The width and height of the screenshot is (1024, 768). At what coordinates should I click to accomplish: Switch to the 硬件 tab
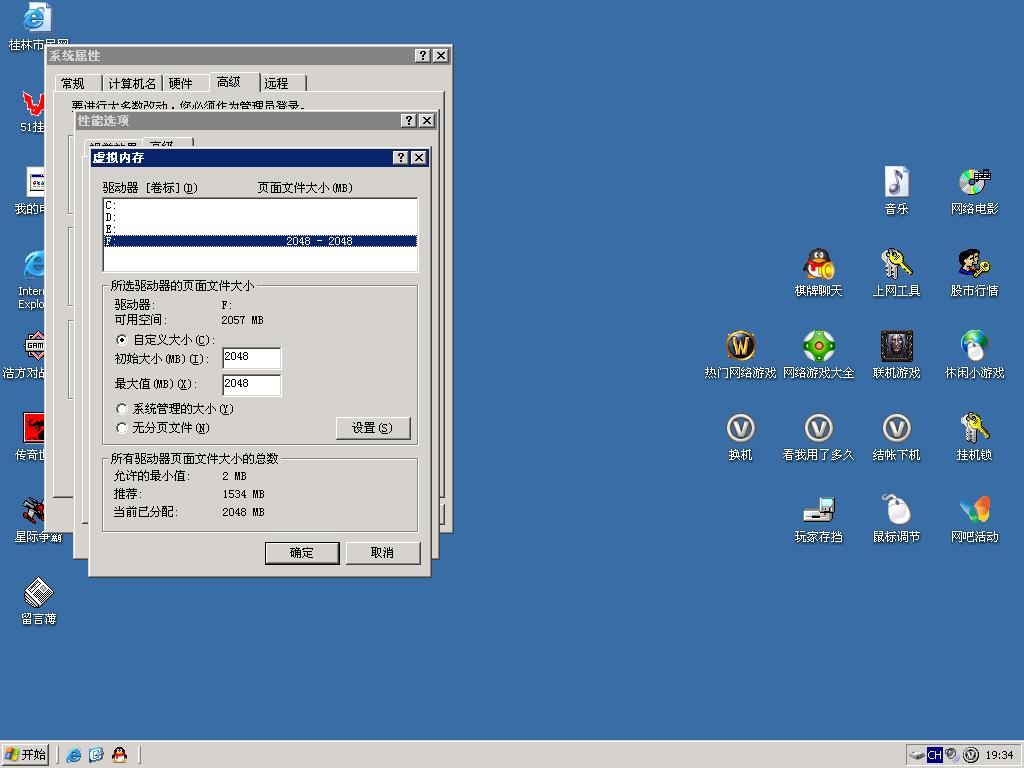coord(181,83)
